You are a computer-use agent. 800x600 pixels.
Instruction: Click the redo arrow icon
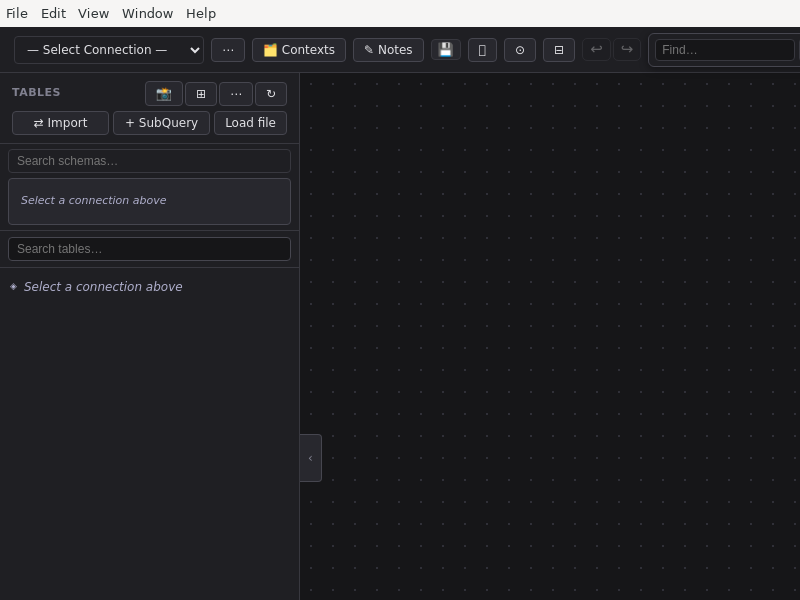627,49
